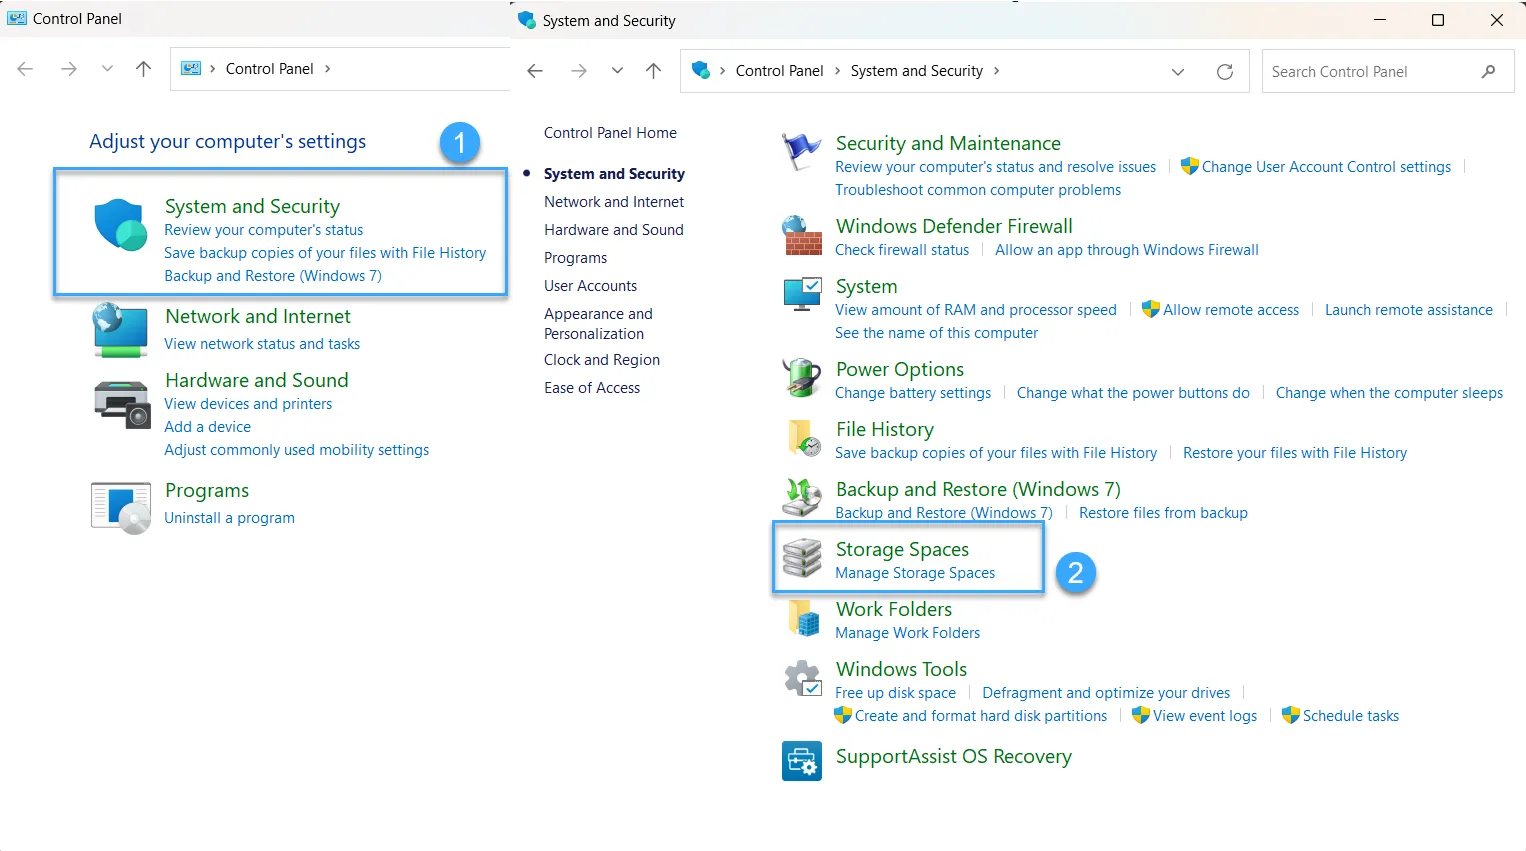Image resolution: width=1526 pixels, height=851 pixels.
Task: Click the Hardware and Sound printer icon
Action: (121, 404)
